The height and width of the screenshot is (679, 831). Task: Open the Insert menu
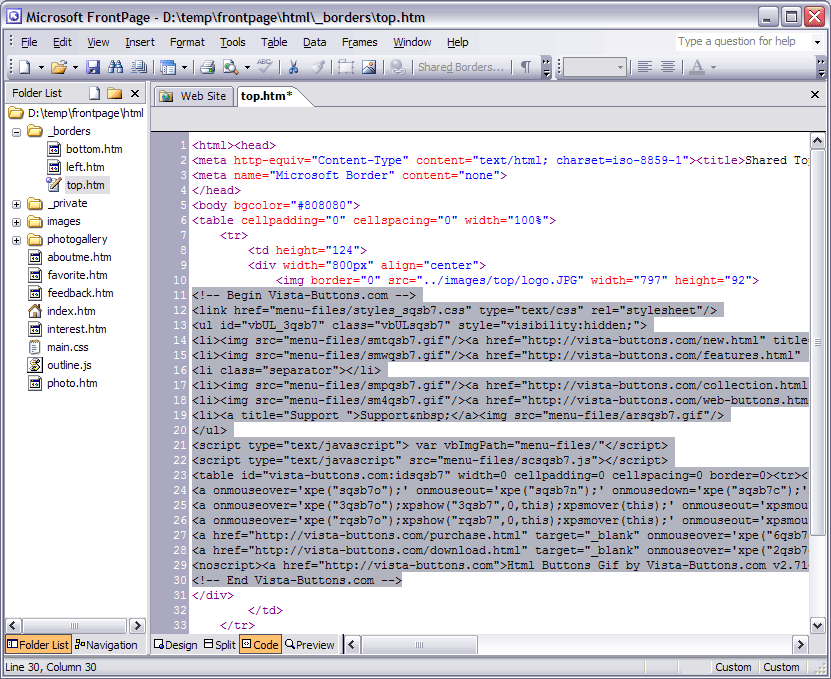140,42
